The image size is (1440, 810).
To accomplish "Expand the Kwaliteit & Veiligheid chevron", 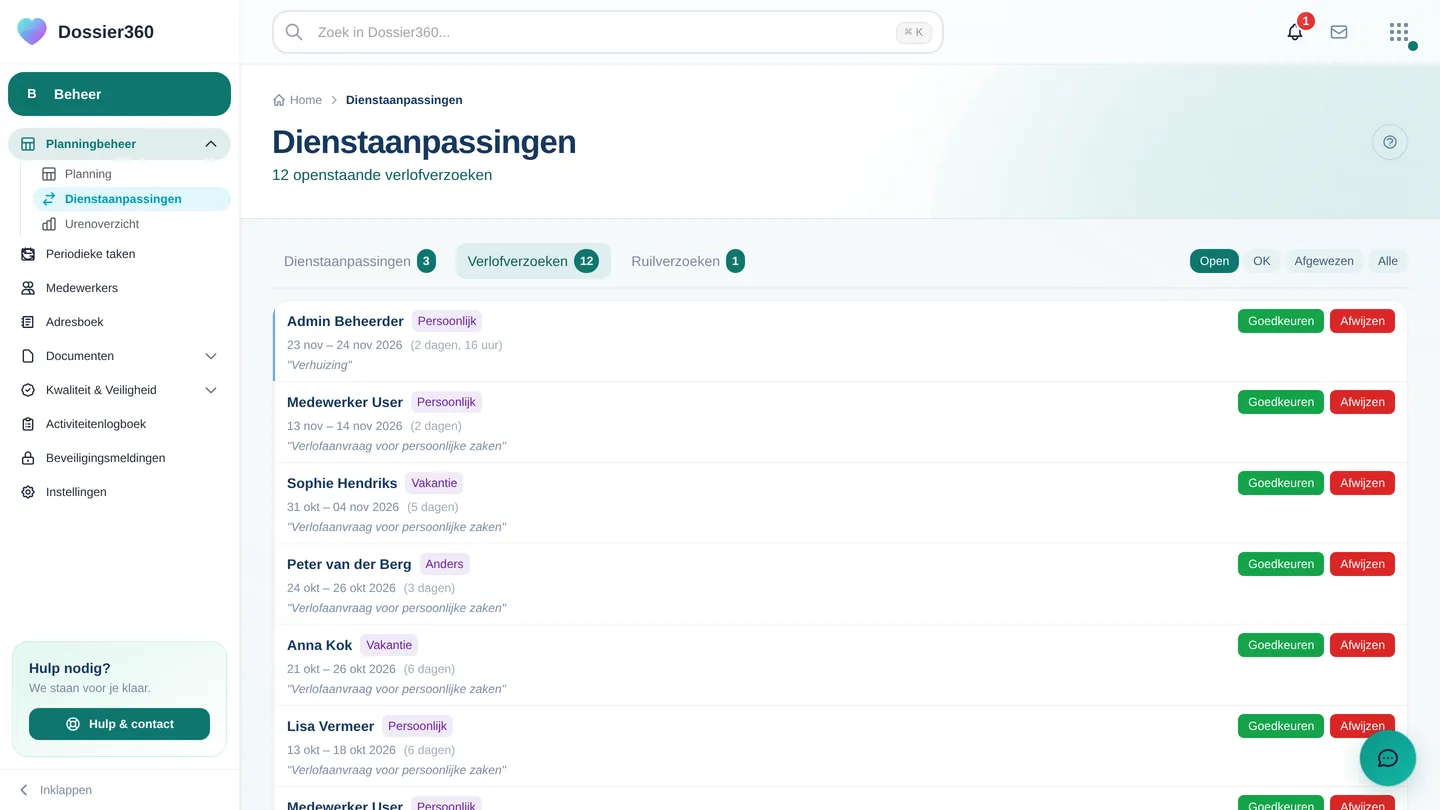I will (x=211, y=390).
